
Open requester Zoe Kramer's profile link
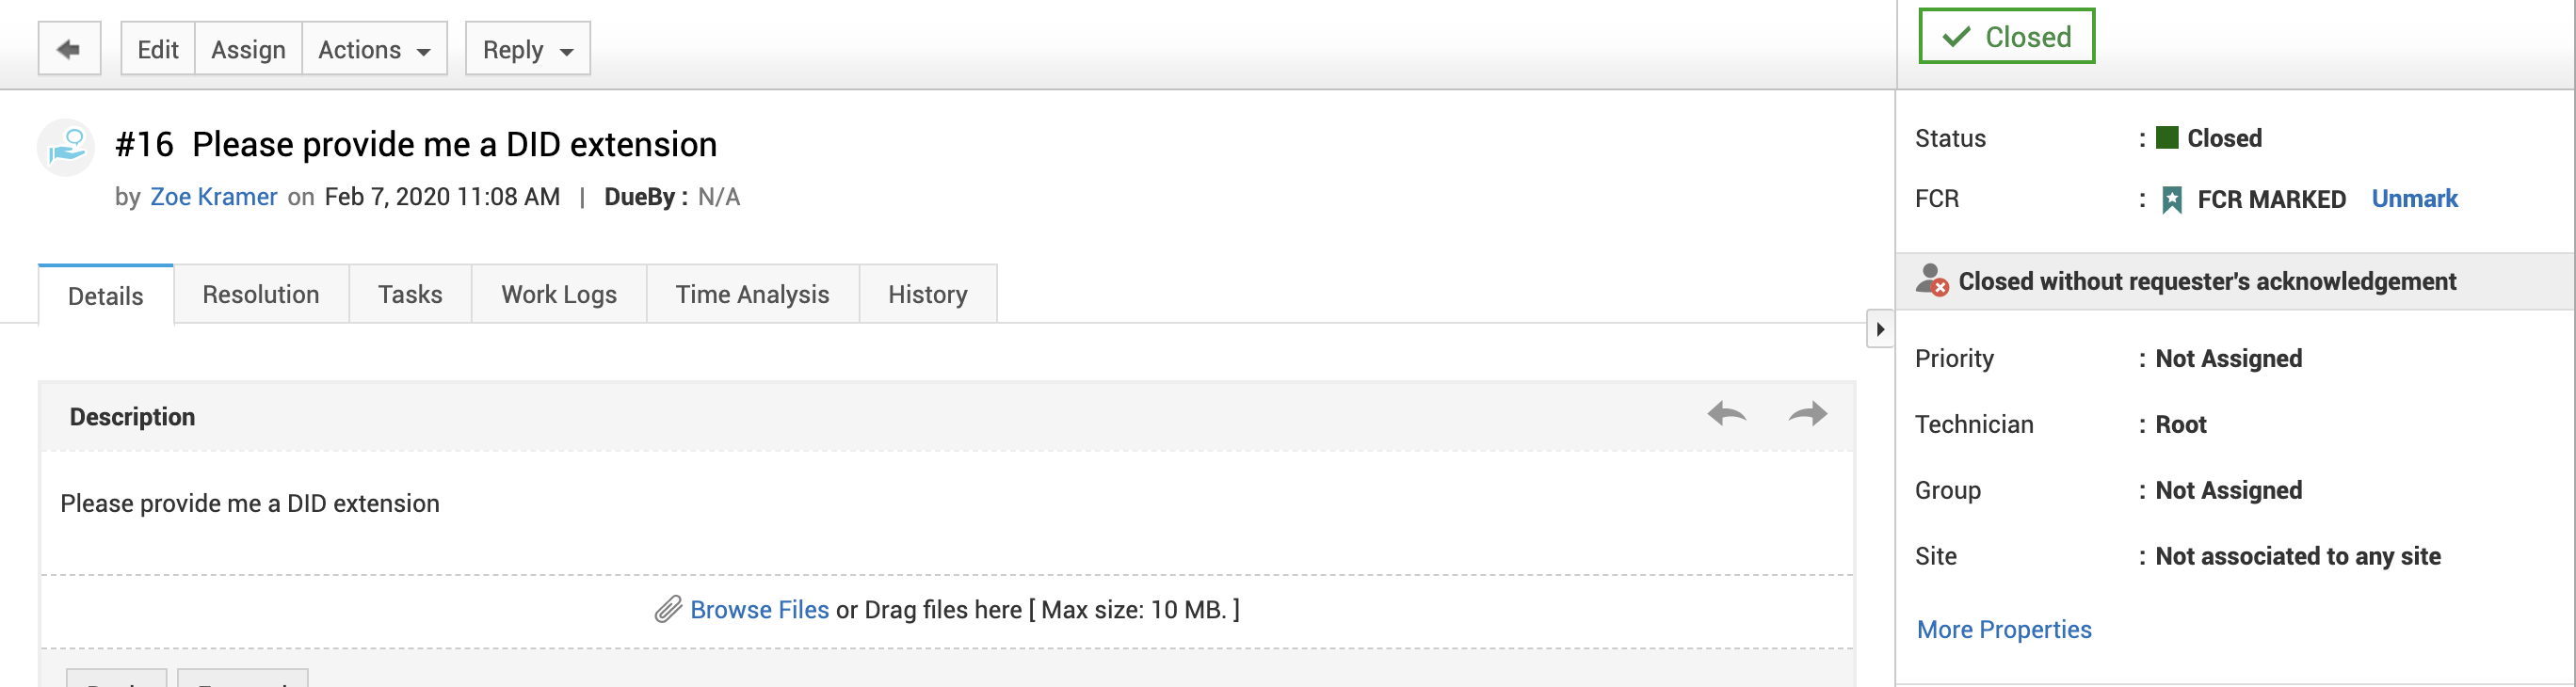(213, 197)
